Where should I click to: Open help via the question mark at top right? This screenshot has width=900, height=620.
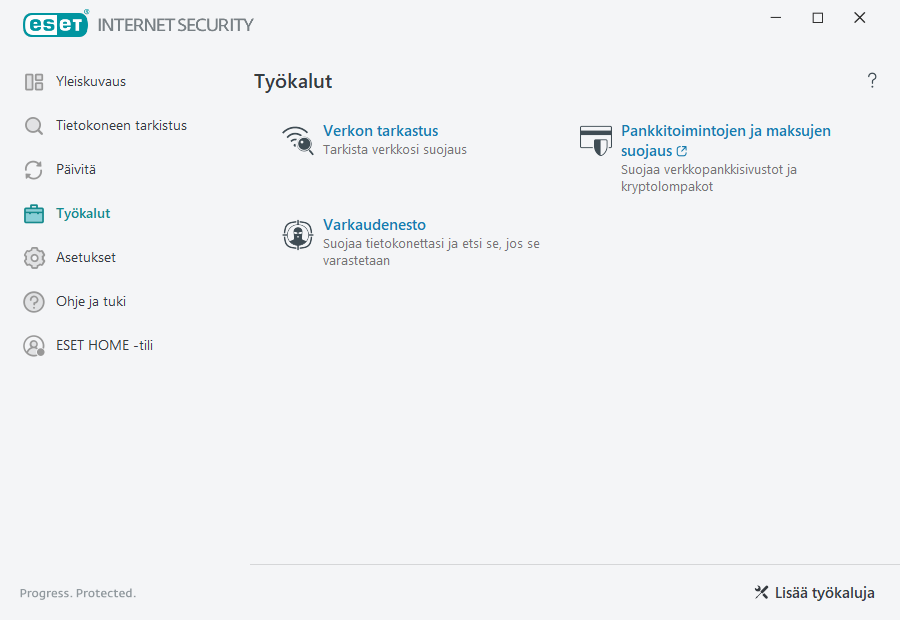872,80
